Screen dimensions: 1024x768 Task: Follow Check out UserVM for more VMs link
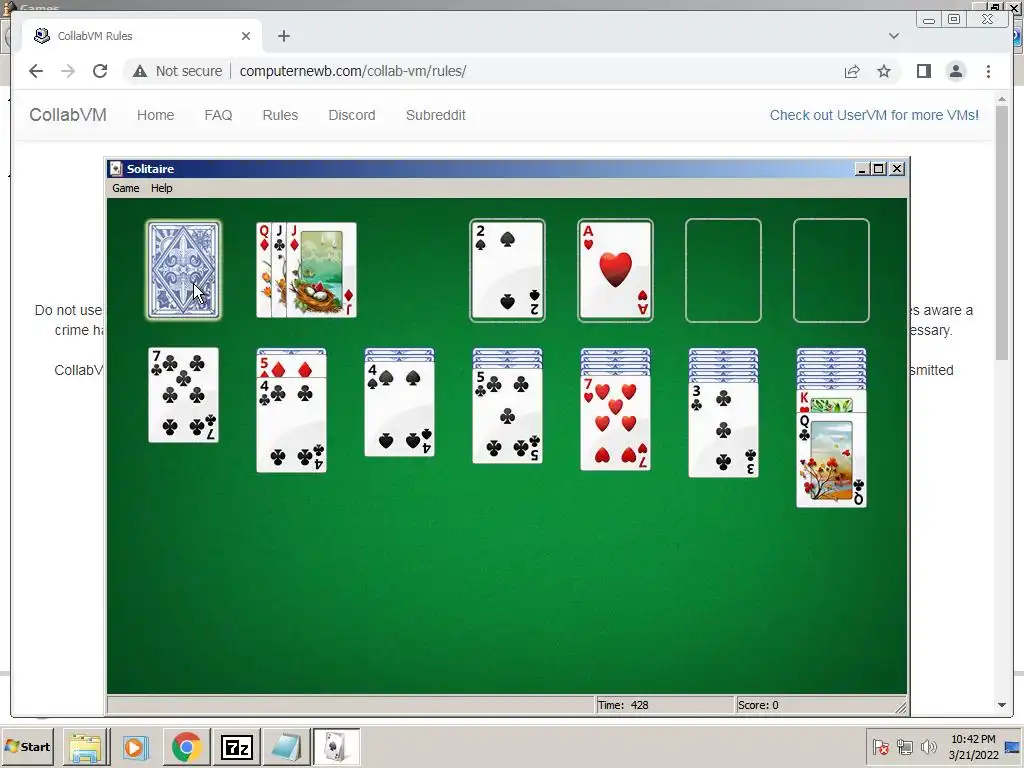[x=874, y=115]
